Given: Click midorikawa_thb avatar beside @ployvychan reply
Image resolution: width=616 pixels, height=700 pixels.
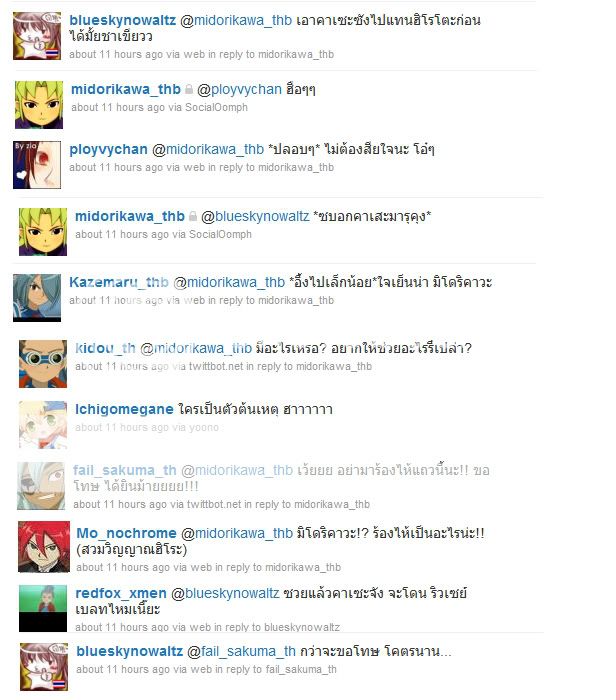Looking at the screenshot, I should point(39,105).
